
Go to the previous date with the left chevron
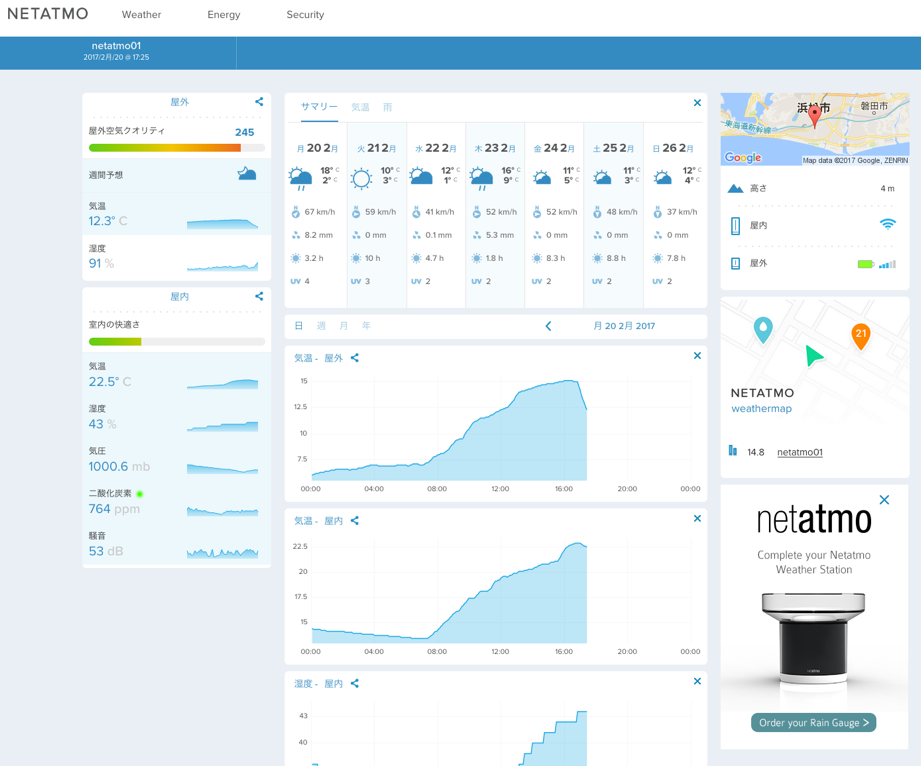coord(548,326)
